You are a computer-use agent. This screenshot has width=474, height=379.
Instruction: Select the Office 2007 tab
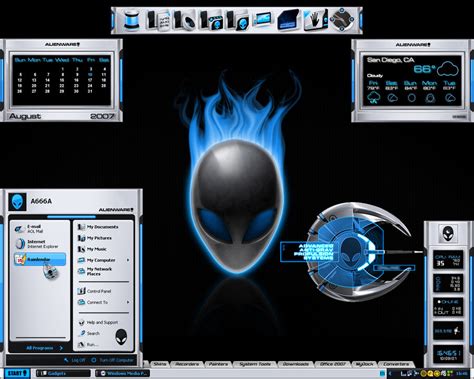pos(332,364)
